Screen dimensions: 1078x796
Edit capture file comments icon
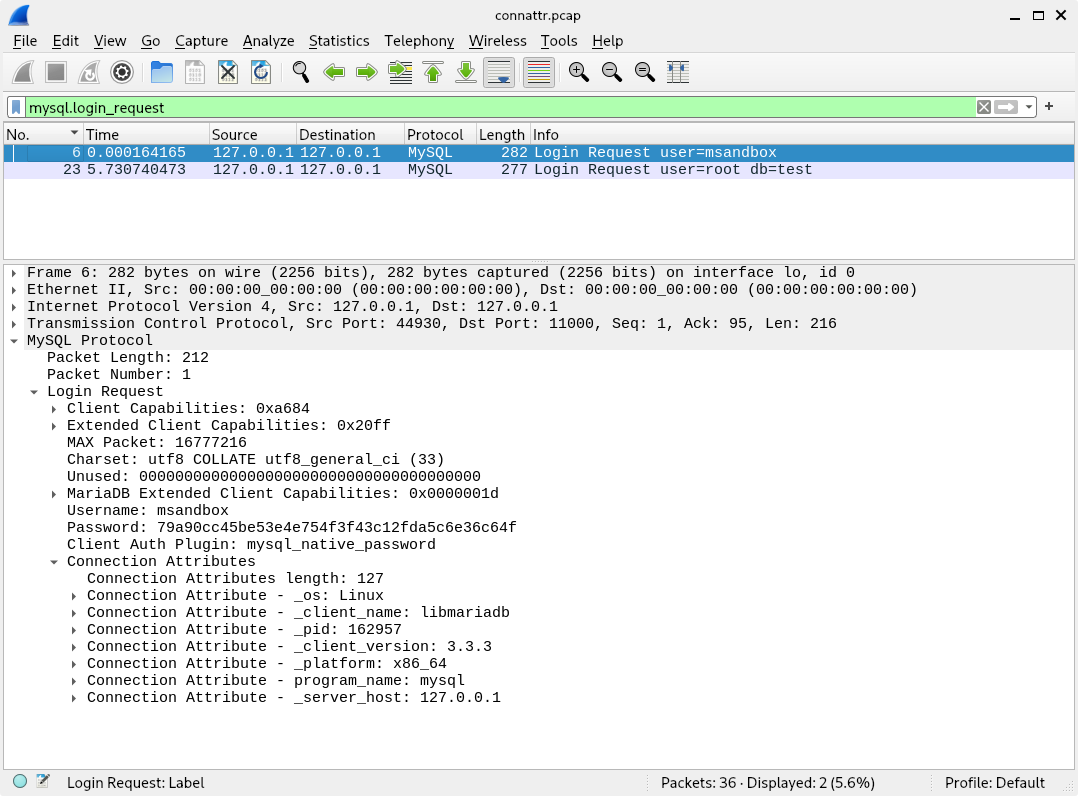tap(43, 781)
